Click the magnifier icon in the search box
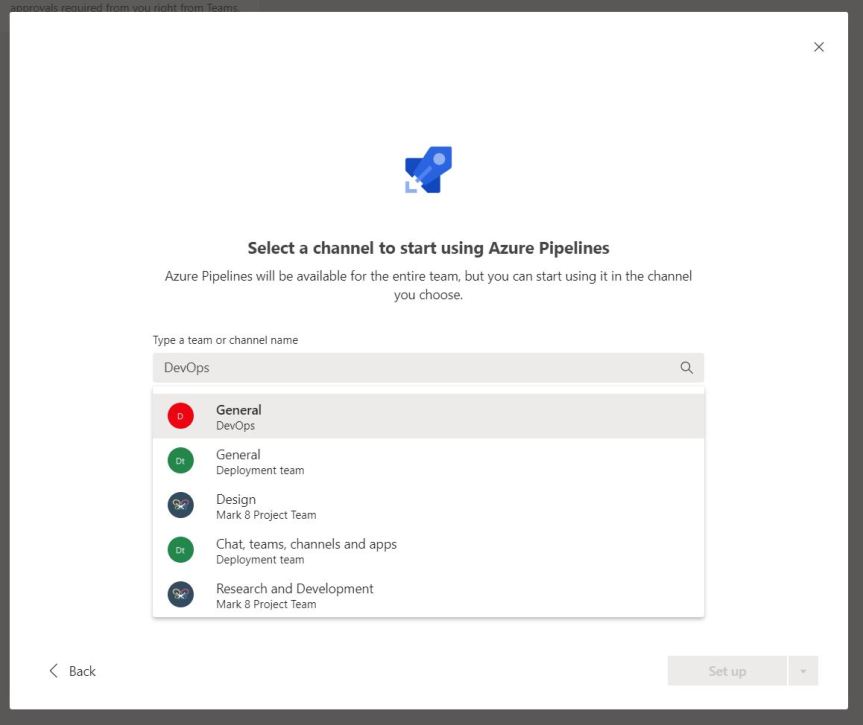The image size is (863, 725). [686, 367]
